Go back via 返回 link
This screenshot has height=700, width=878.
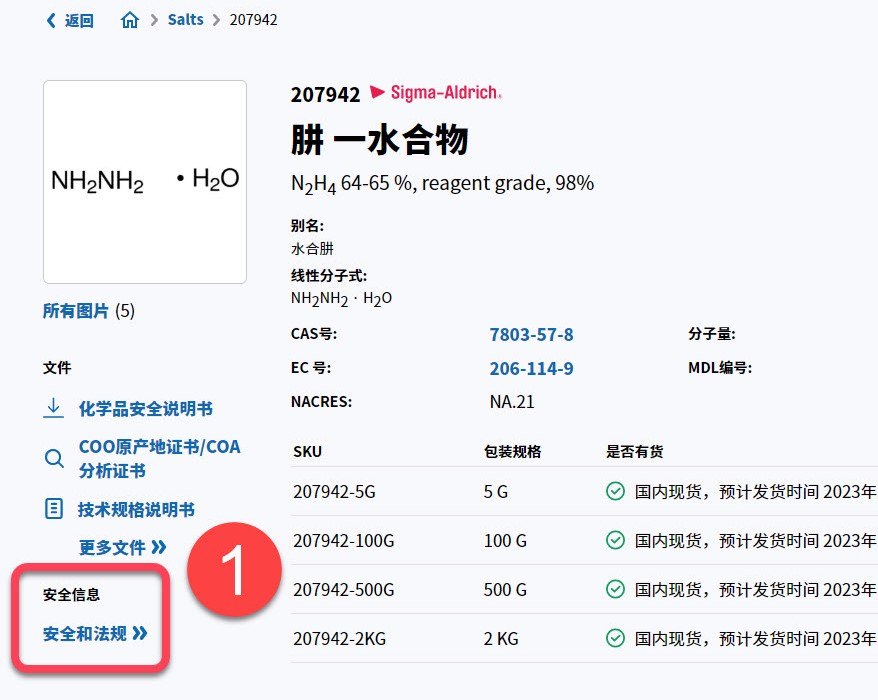point(78,20)
